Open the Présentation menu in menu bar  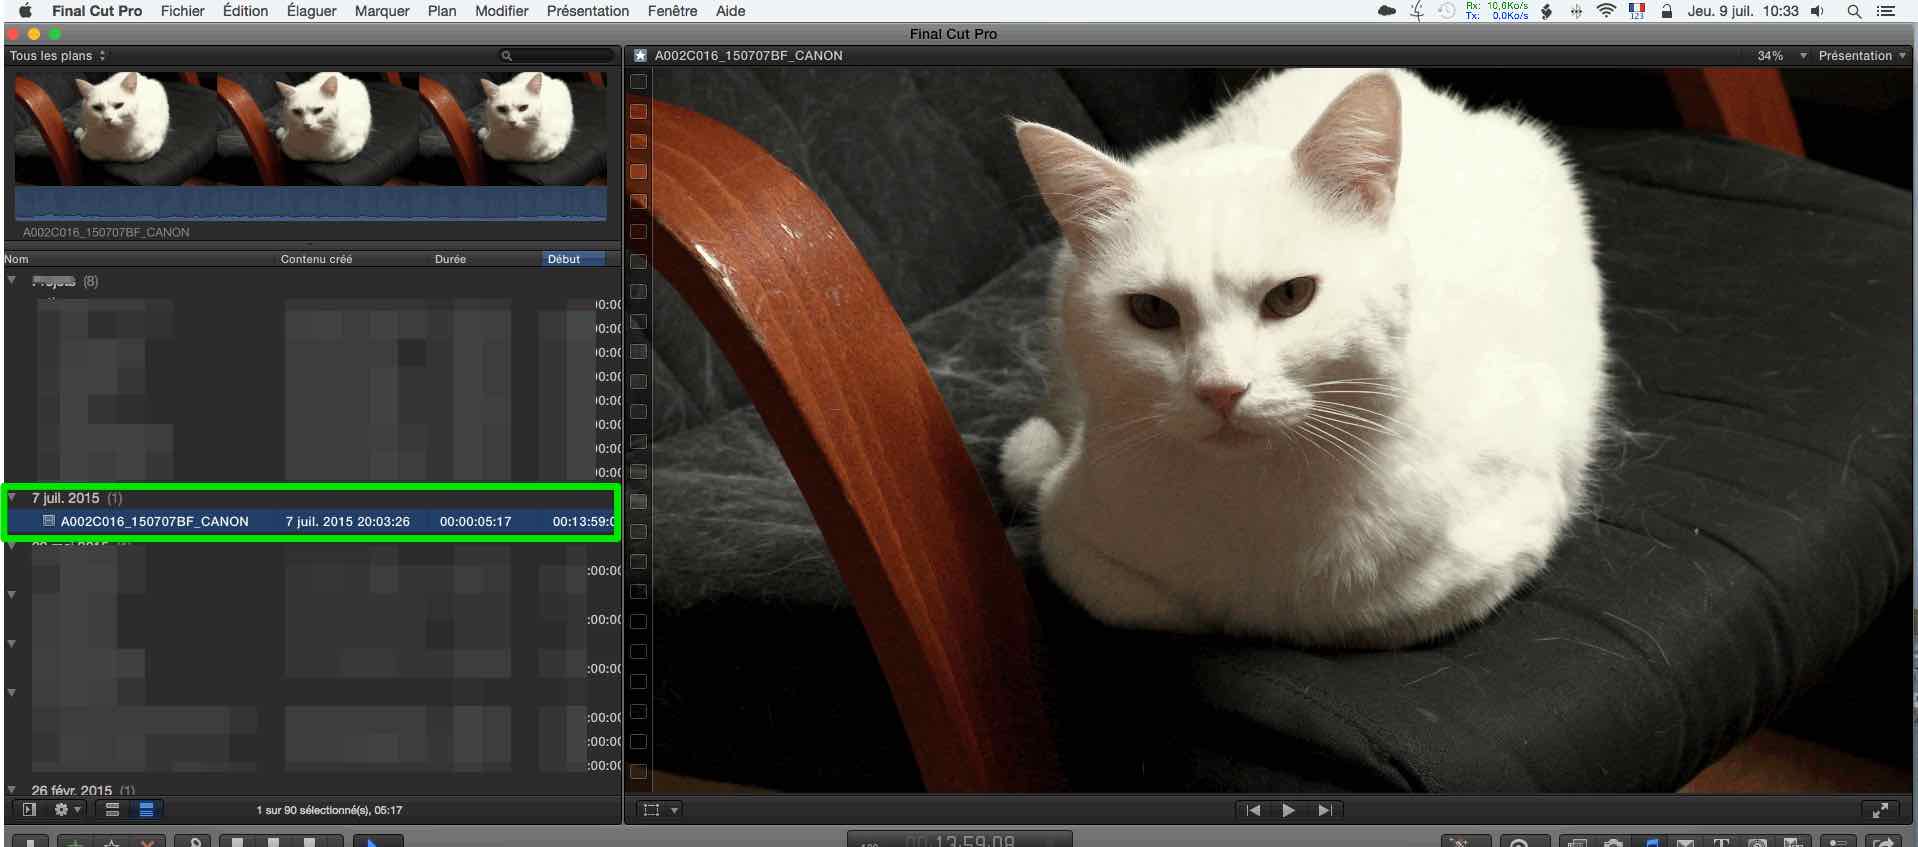pyautogui.click(x=588, y=11)
